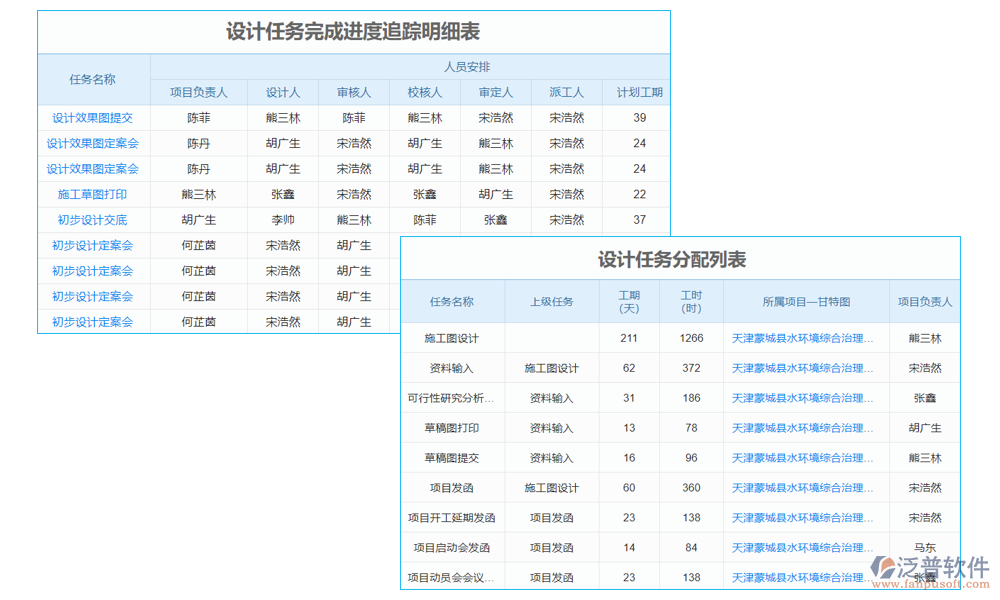Open Gantt link for 草稿图提交 row

tap(806, 458)
